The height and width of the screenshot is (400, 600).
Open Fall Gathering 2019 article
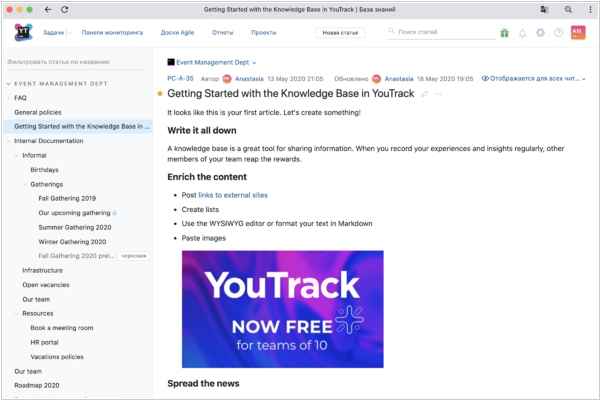67,199
